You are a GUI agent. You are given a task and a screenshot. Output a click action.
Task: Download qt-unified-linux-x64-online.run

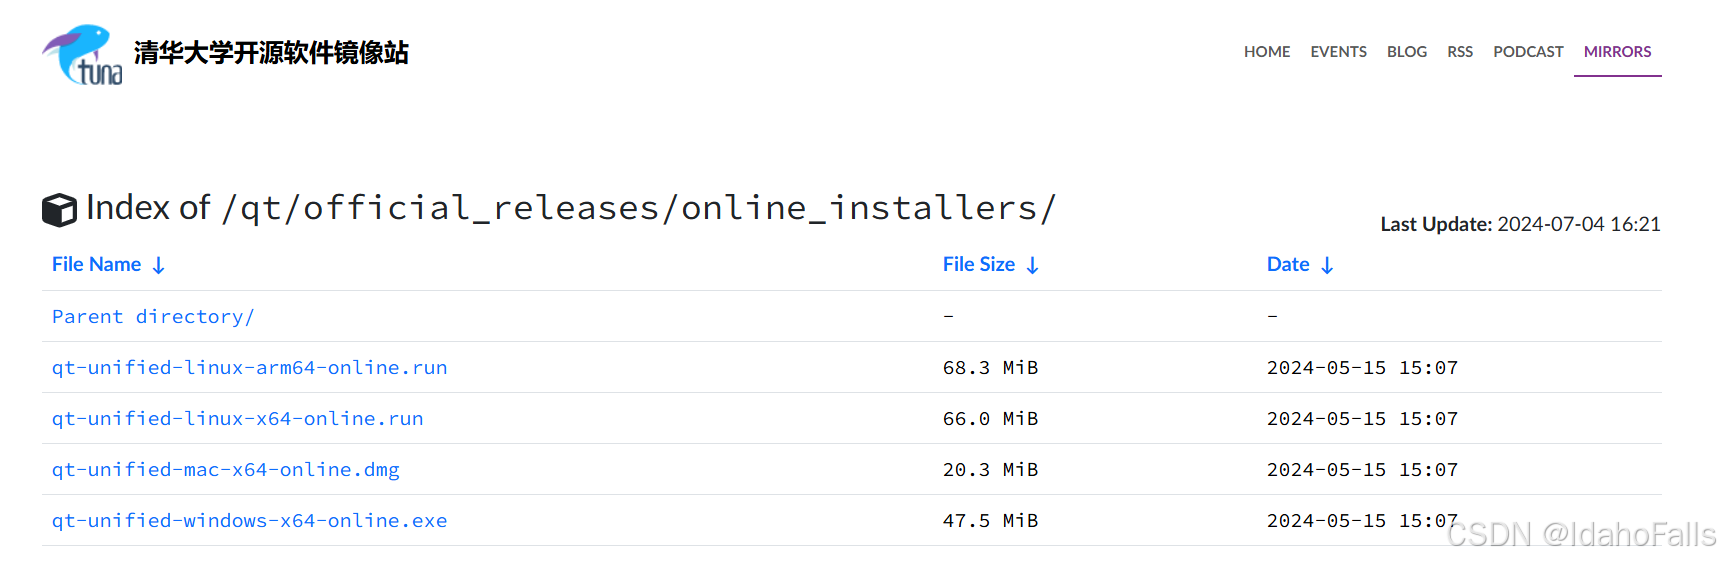point(237,419)
